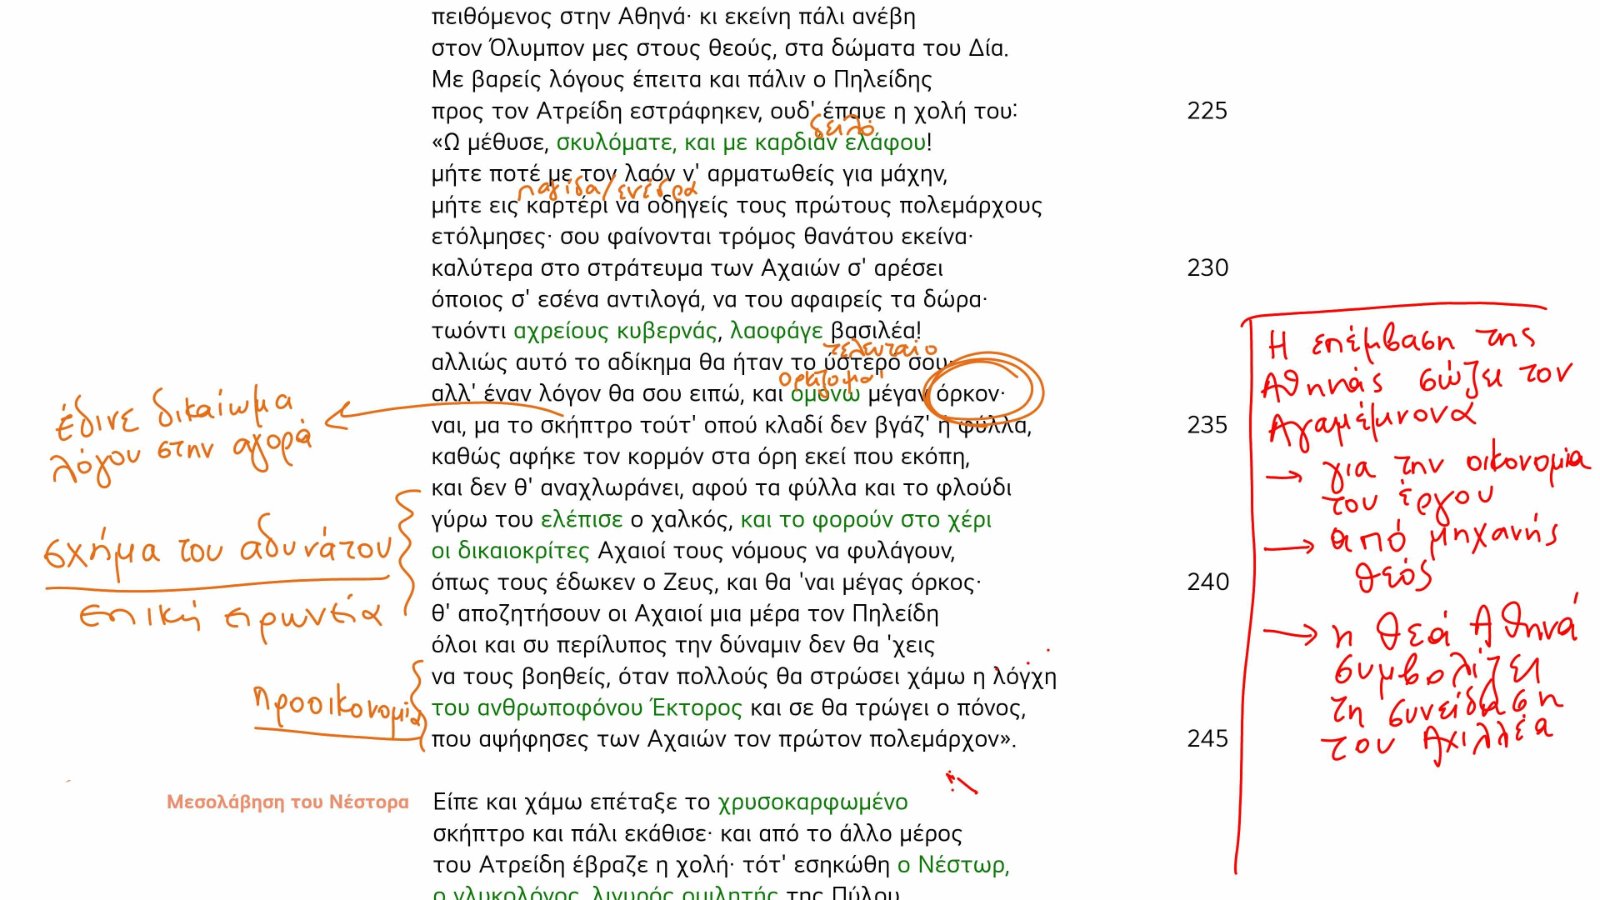Click the verse starting 'όποιος σ' εσένα αντιλογά'
1600x900 pixels.
click(710, 299)
